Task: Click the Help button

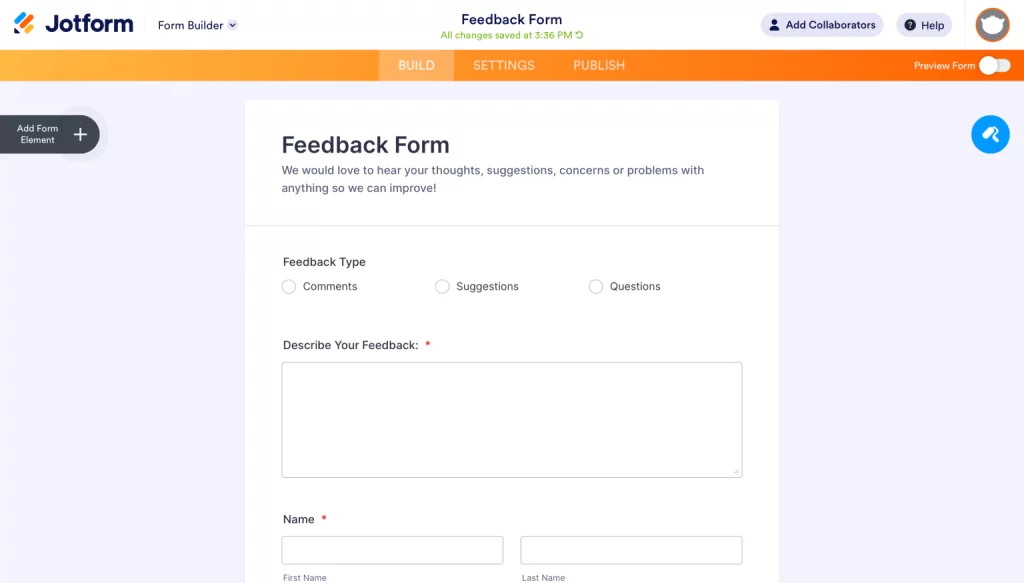Action: pos(923,25)
